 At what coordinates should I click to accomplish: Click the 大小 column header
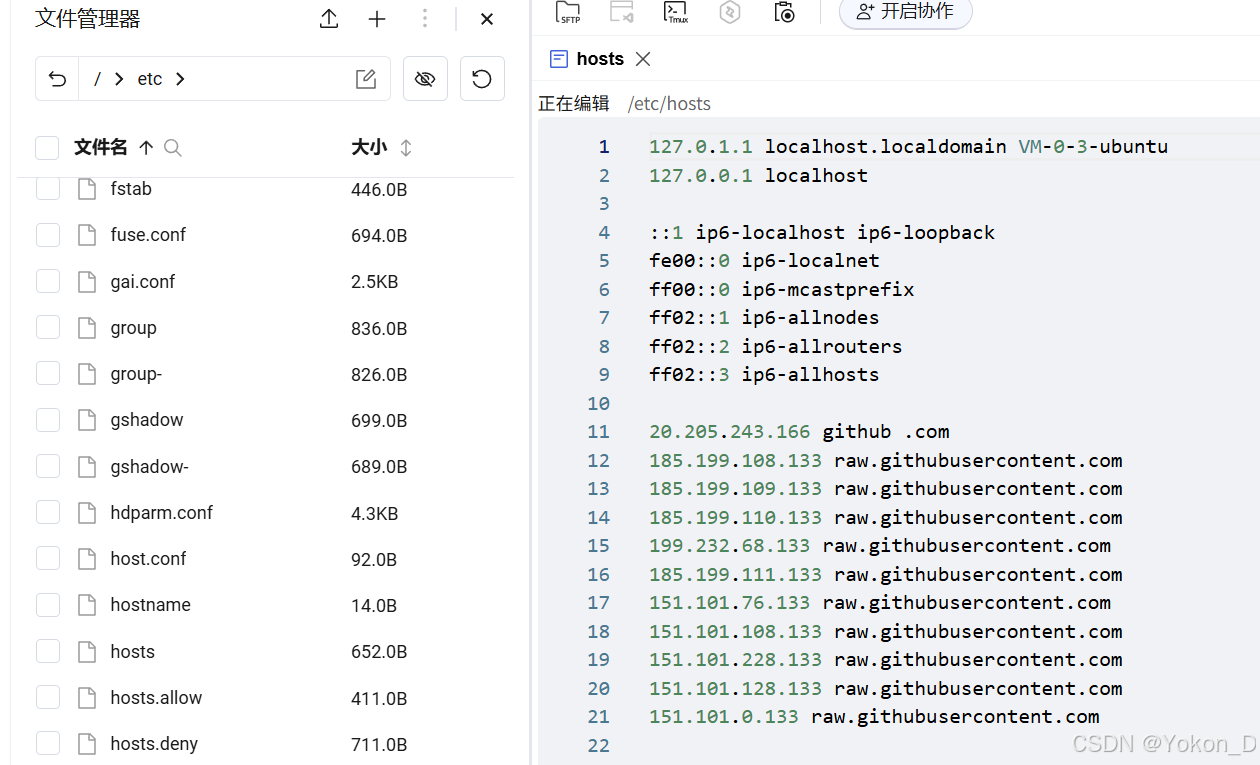click(369, 148)
